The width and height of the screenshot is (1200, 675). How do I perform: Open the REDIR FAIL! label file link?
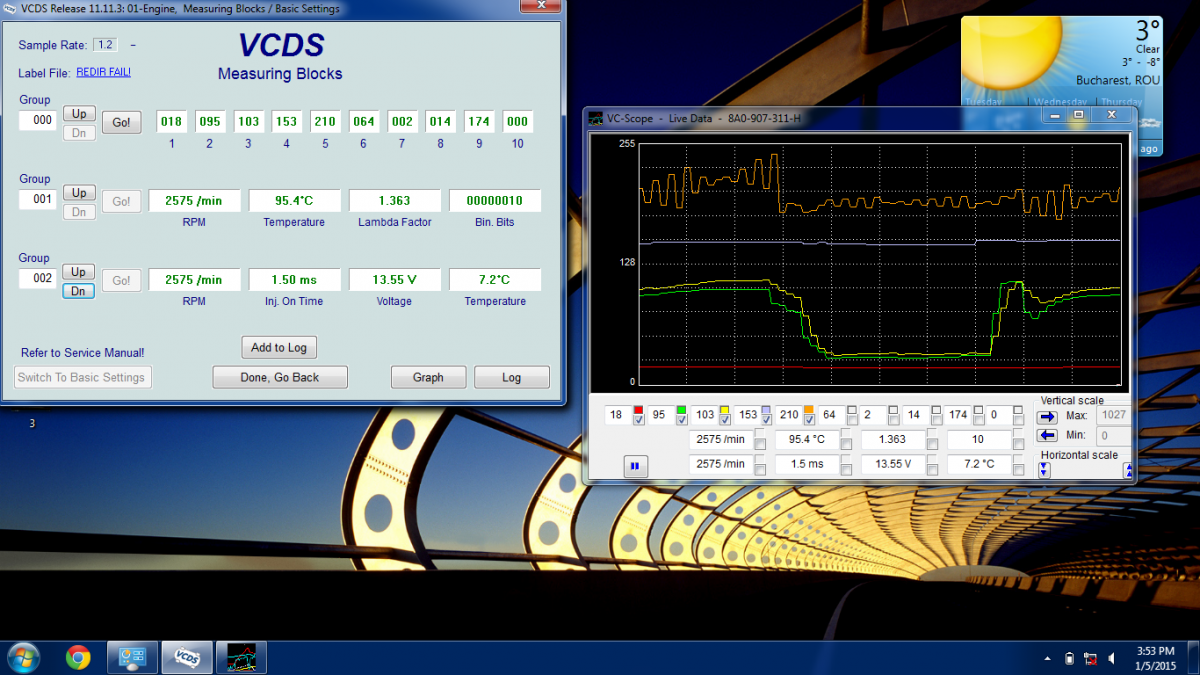tap(104, 72)
